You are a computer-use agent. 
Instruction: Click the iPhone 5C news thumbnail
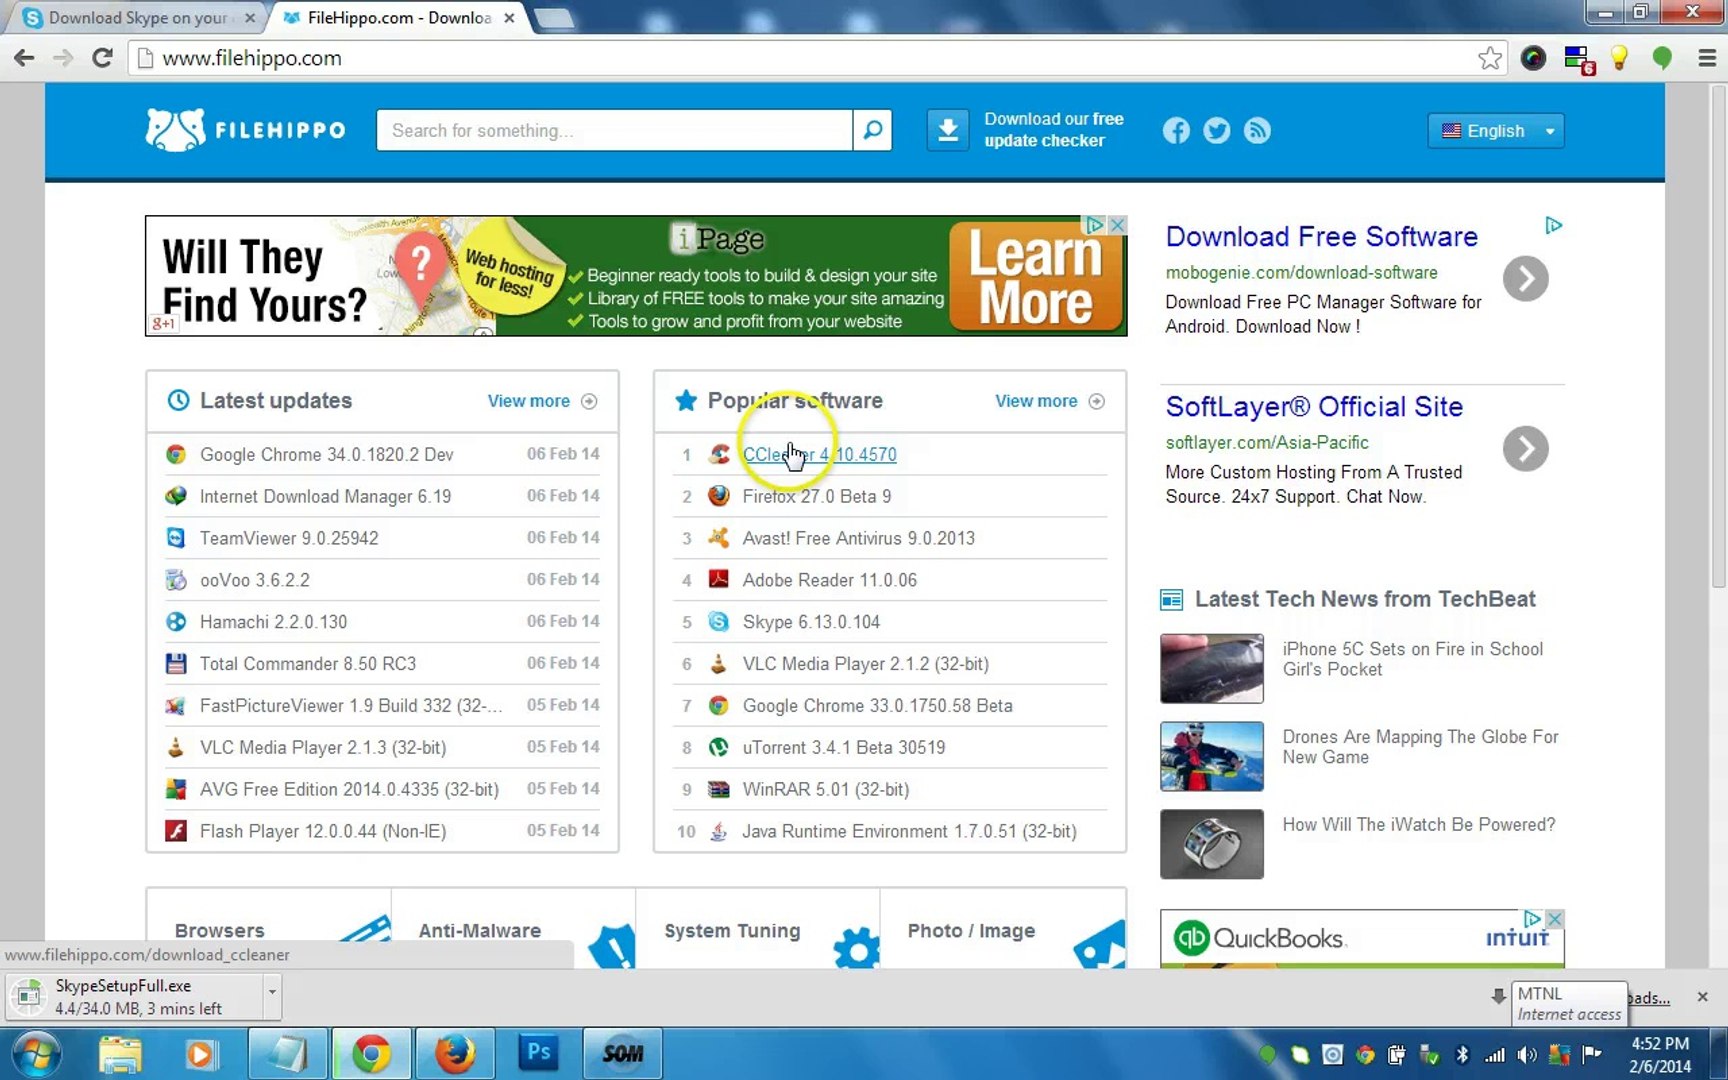pos(1212,668)
